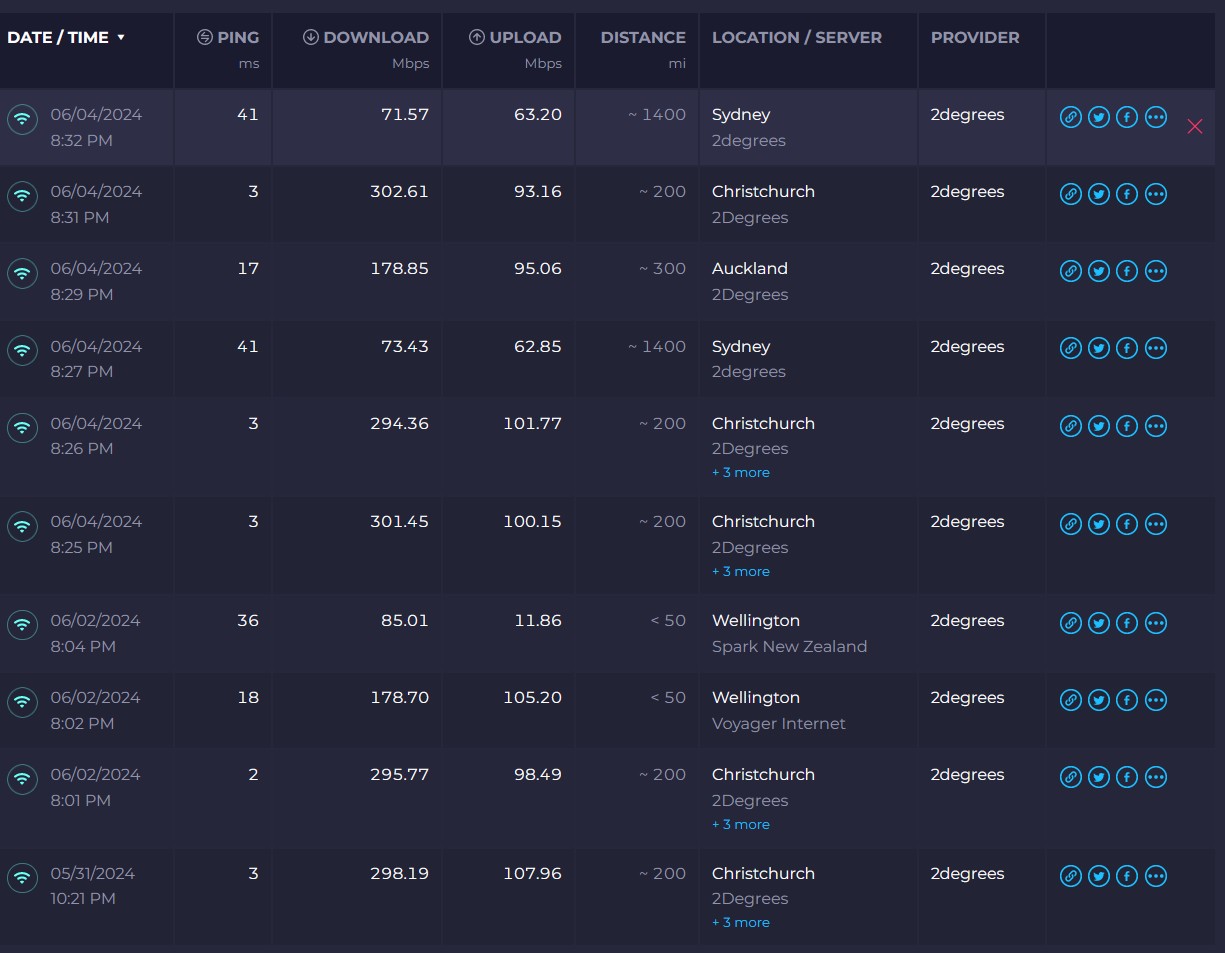Open more options for the Voyager Internet result
This screenshot has width=1225, height=953.
coord(1156,700)
